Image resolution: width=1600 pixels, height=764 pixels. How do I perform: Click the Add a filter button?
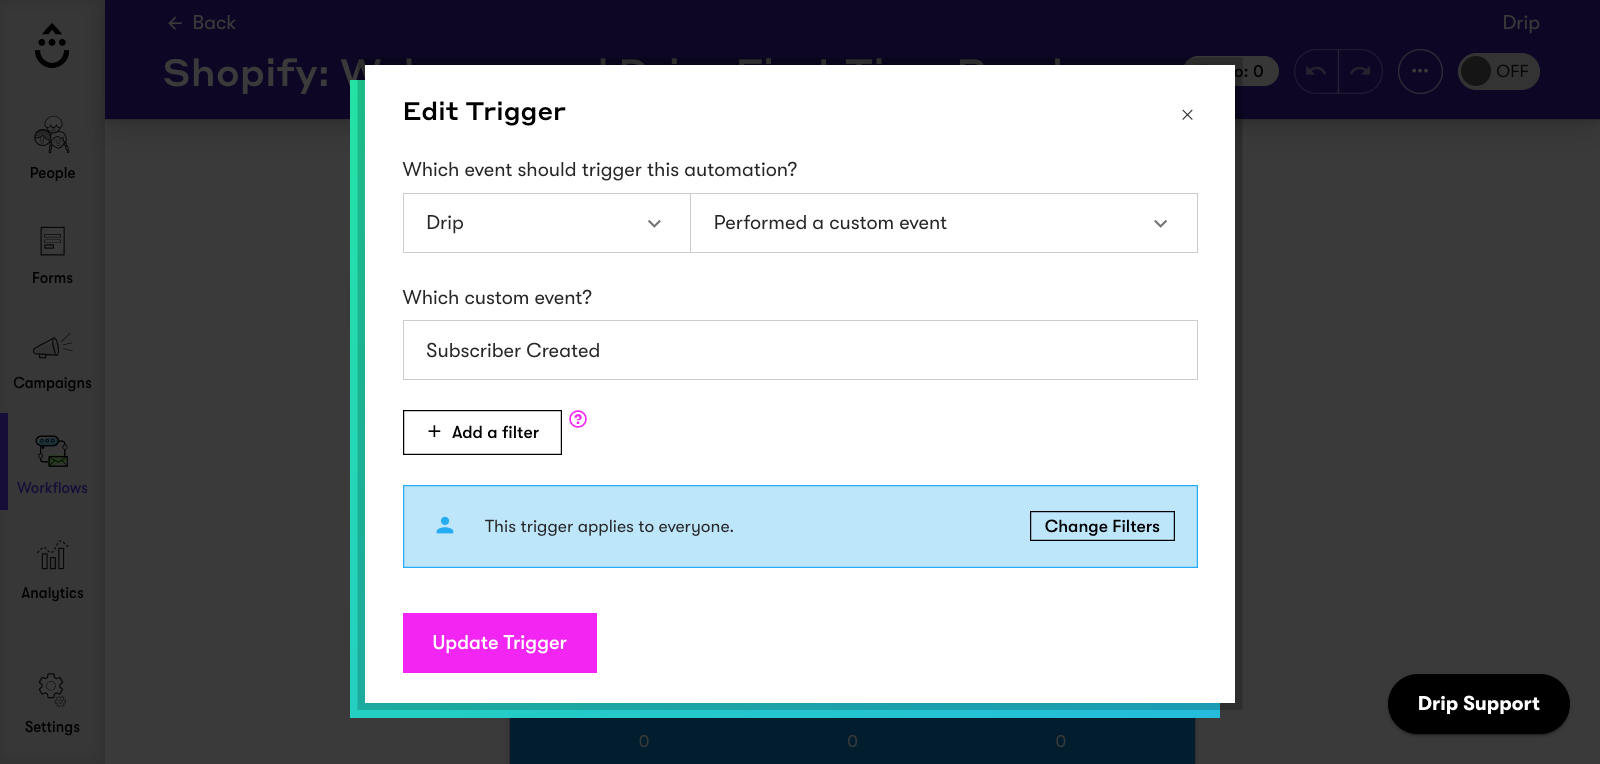[482, 432]
